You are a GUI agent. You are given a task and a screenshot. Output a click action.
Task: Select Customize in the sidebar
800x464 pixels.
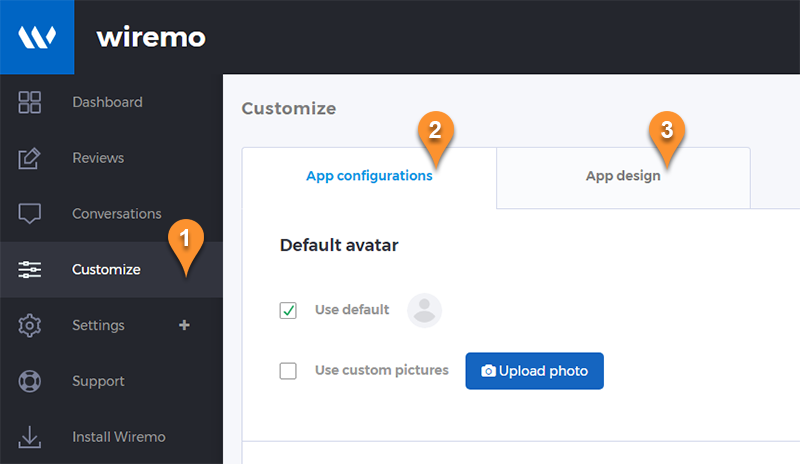(111, 270)
